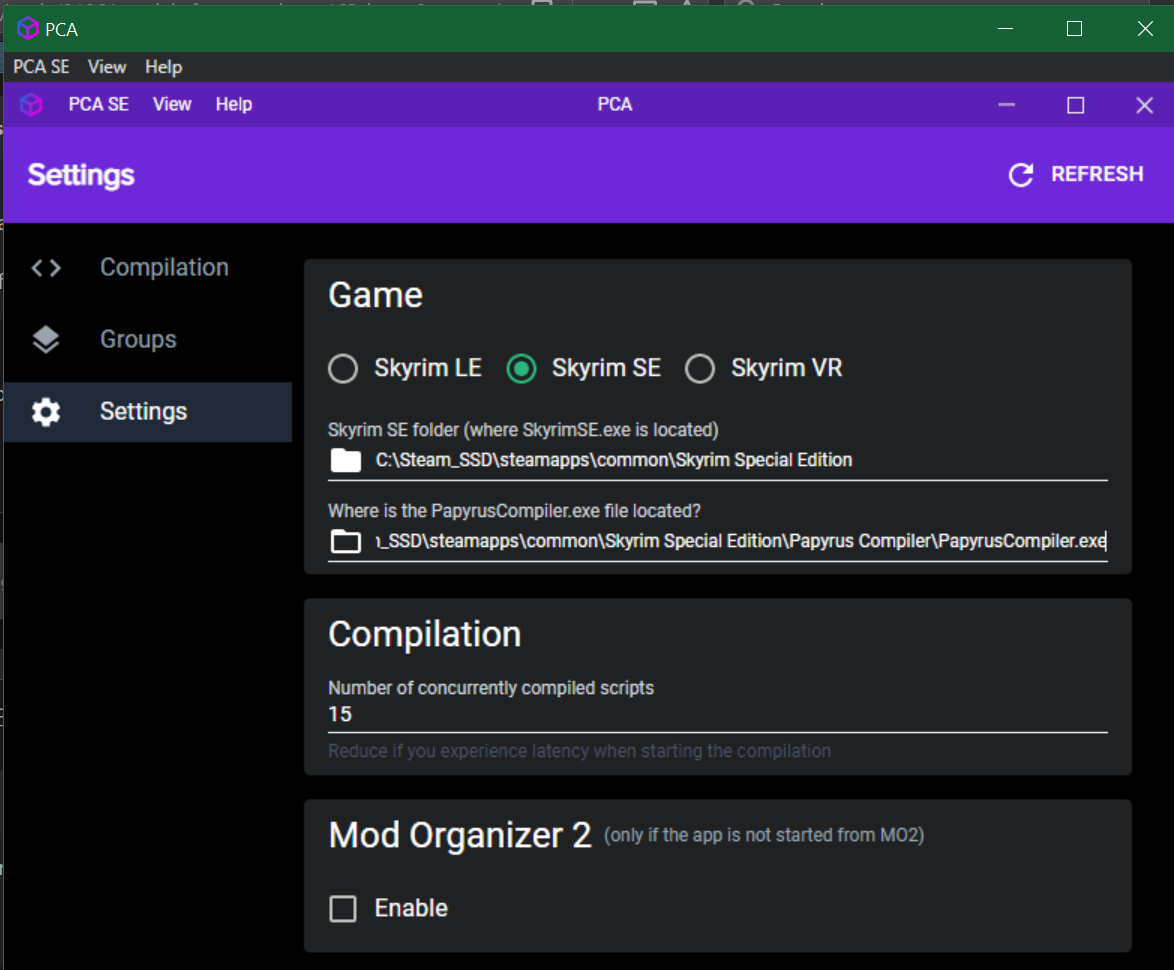Click the Settings page title in the header
Viewport: 1174px width, 970px height.
click(81, 175)
